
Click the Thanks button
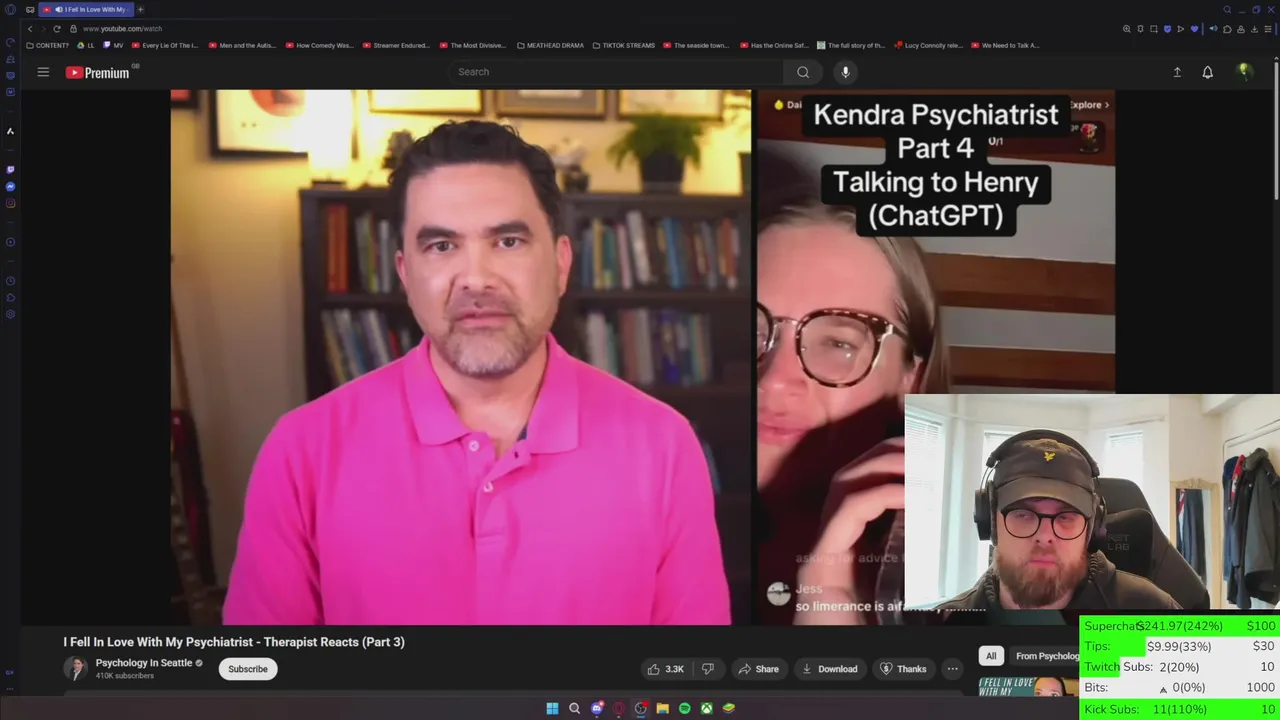[x=902, y=669]
